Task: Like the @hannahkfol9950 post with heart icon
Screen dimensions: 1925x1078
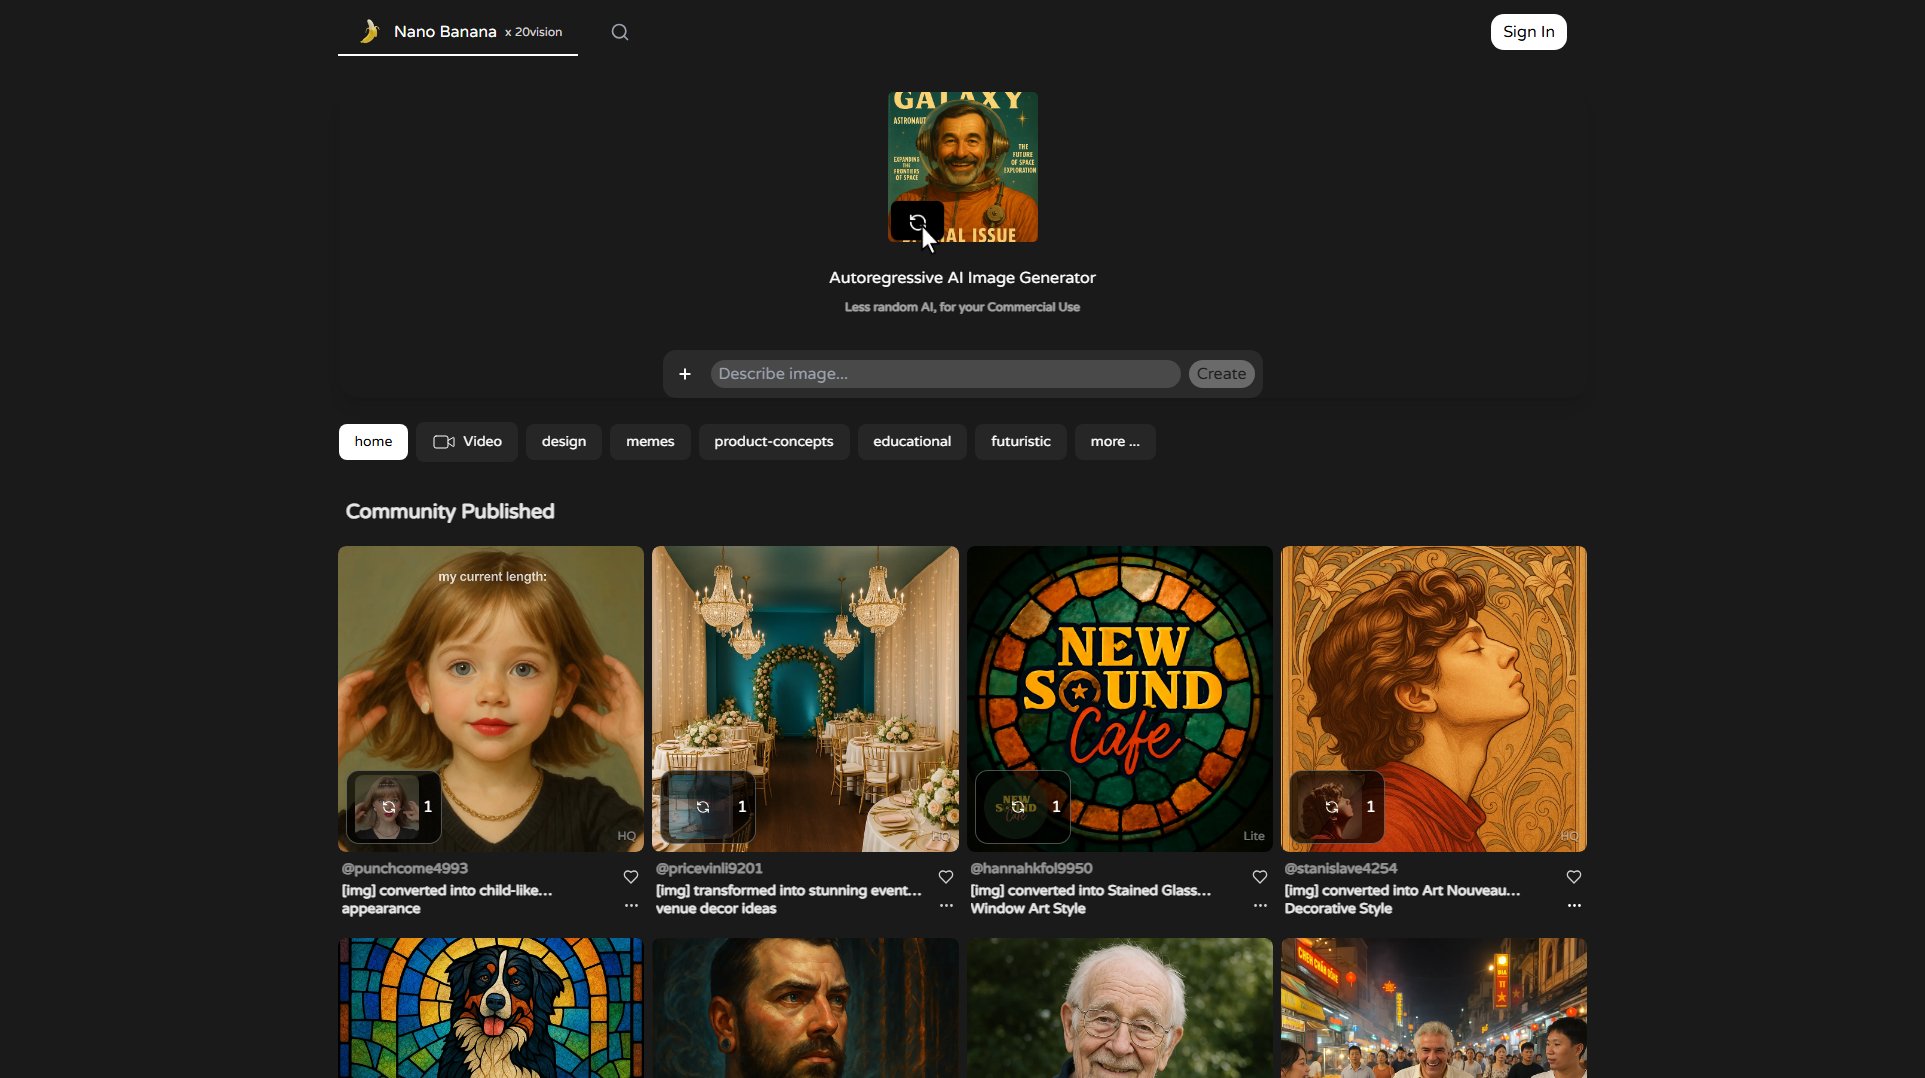Action: click(x=1260, y=877)
